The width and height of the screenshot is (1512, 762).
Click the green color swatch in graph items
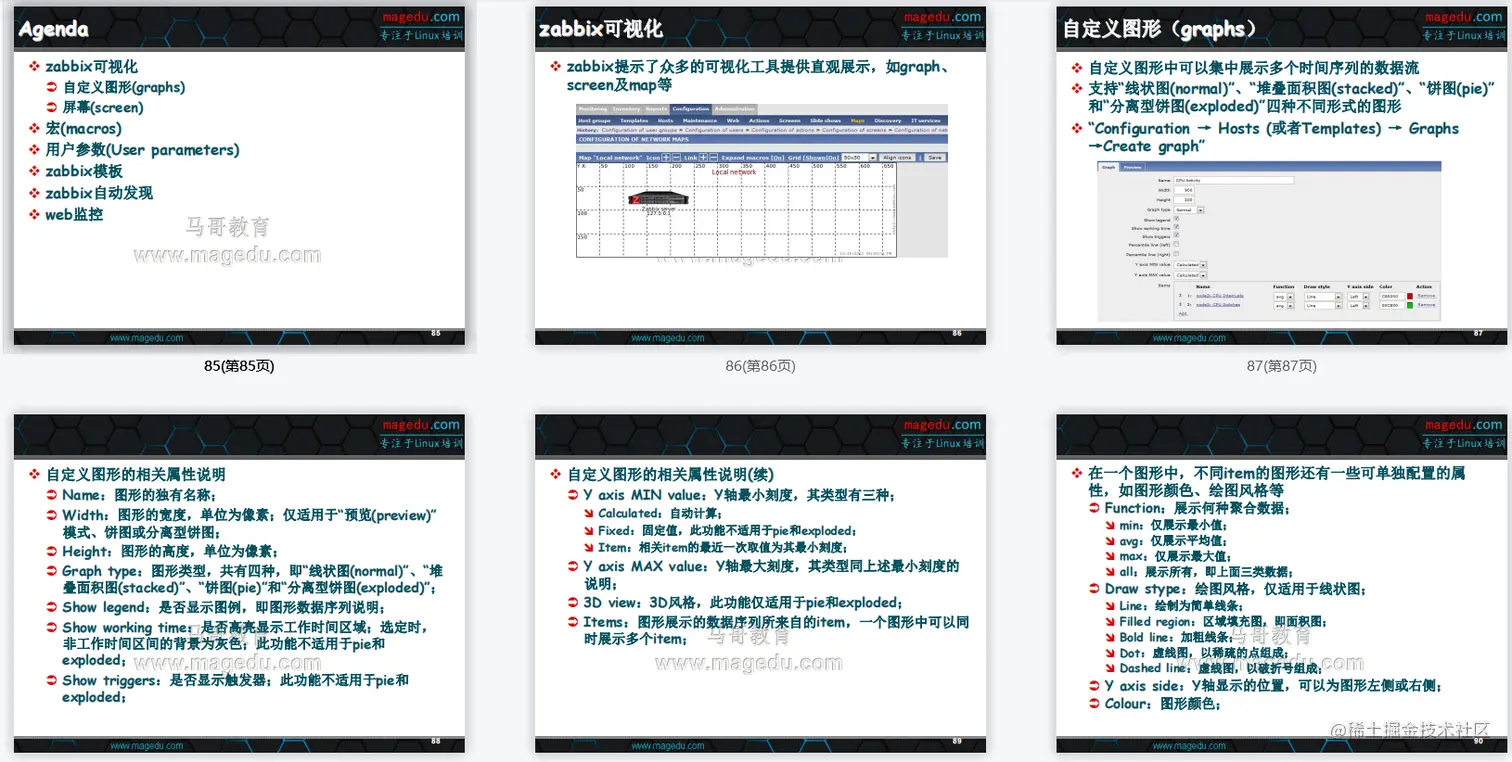tap(1410, 305)
